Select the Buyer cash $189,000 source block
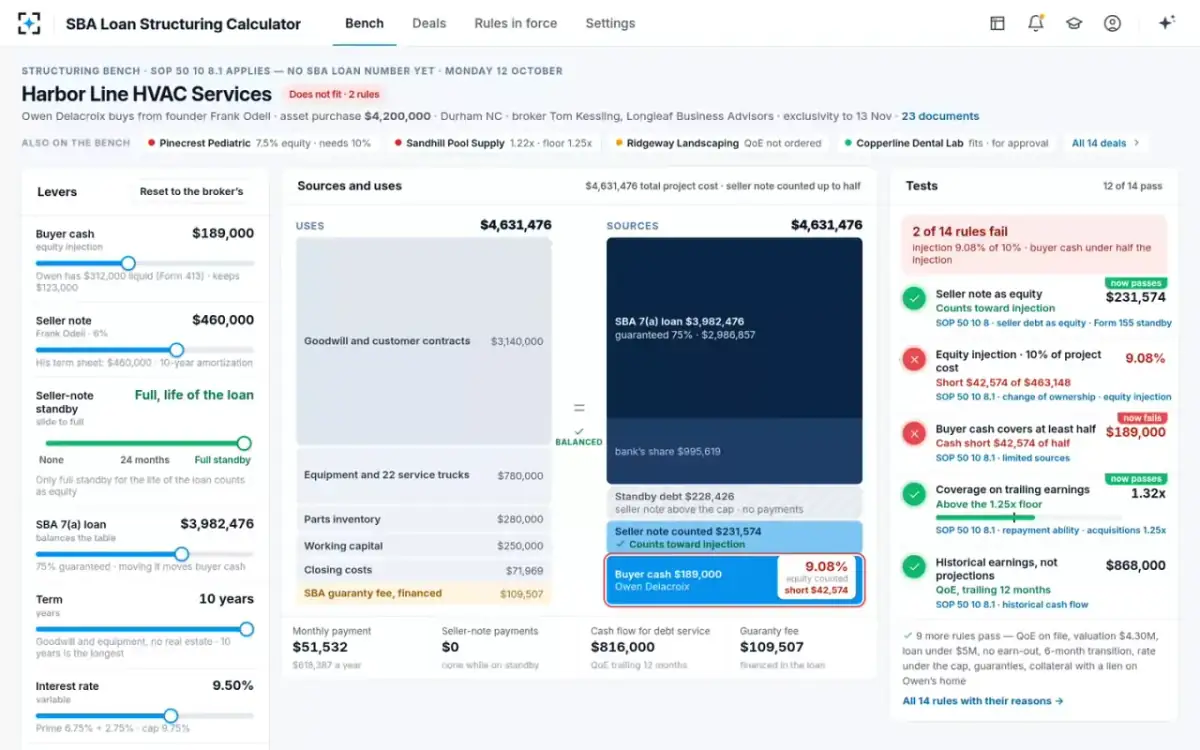The width and height of the screenshot is (1200, 750). [x=734, y=580]
